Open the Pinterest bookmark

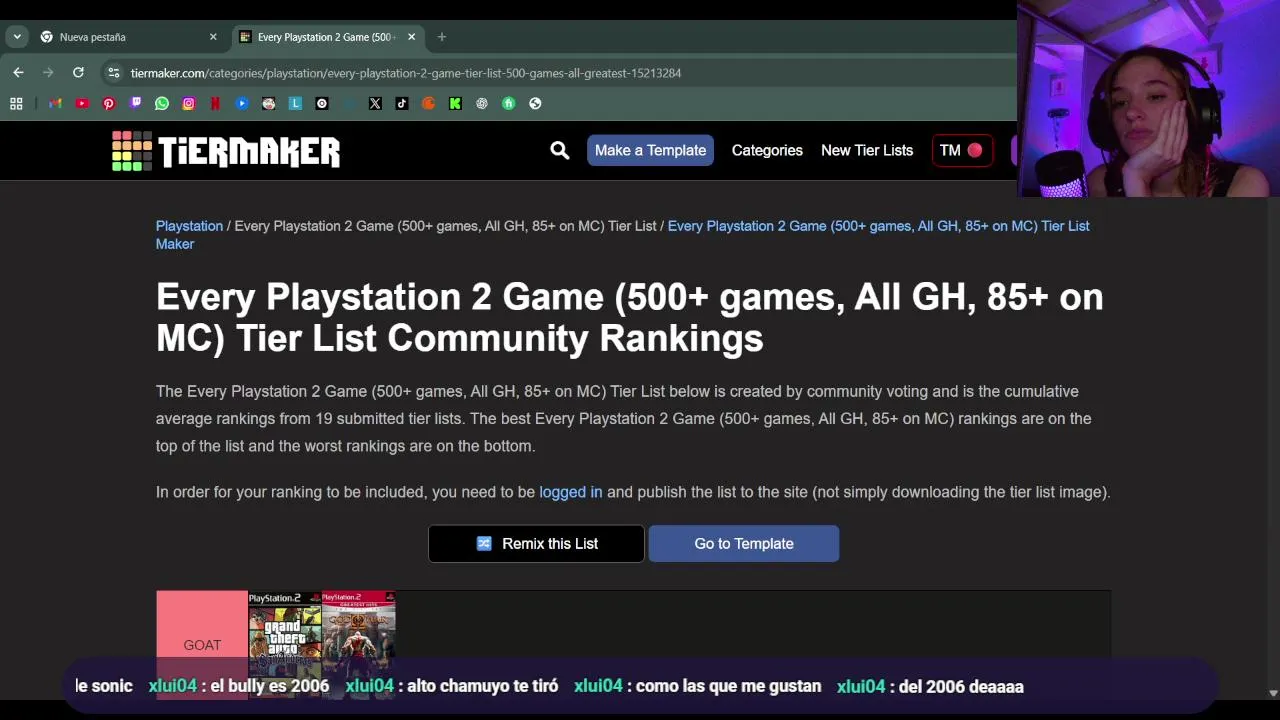(109, 103)
